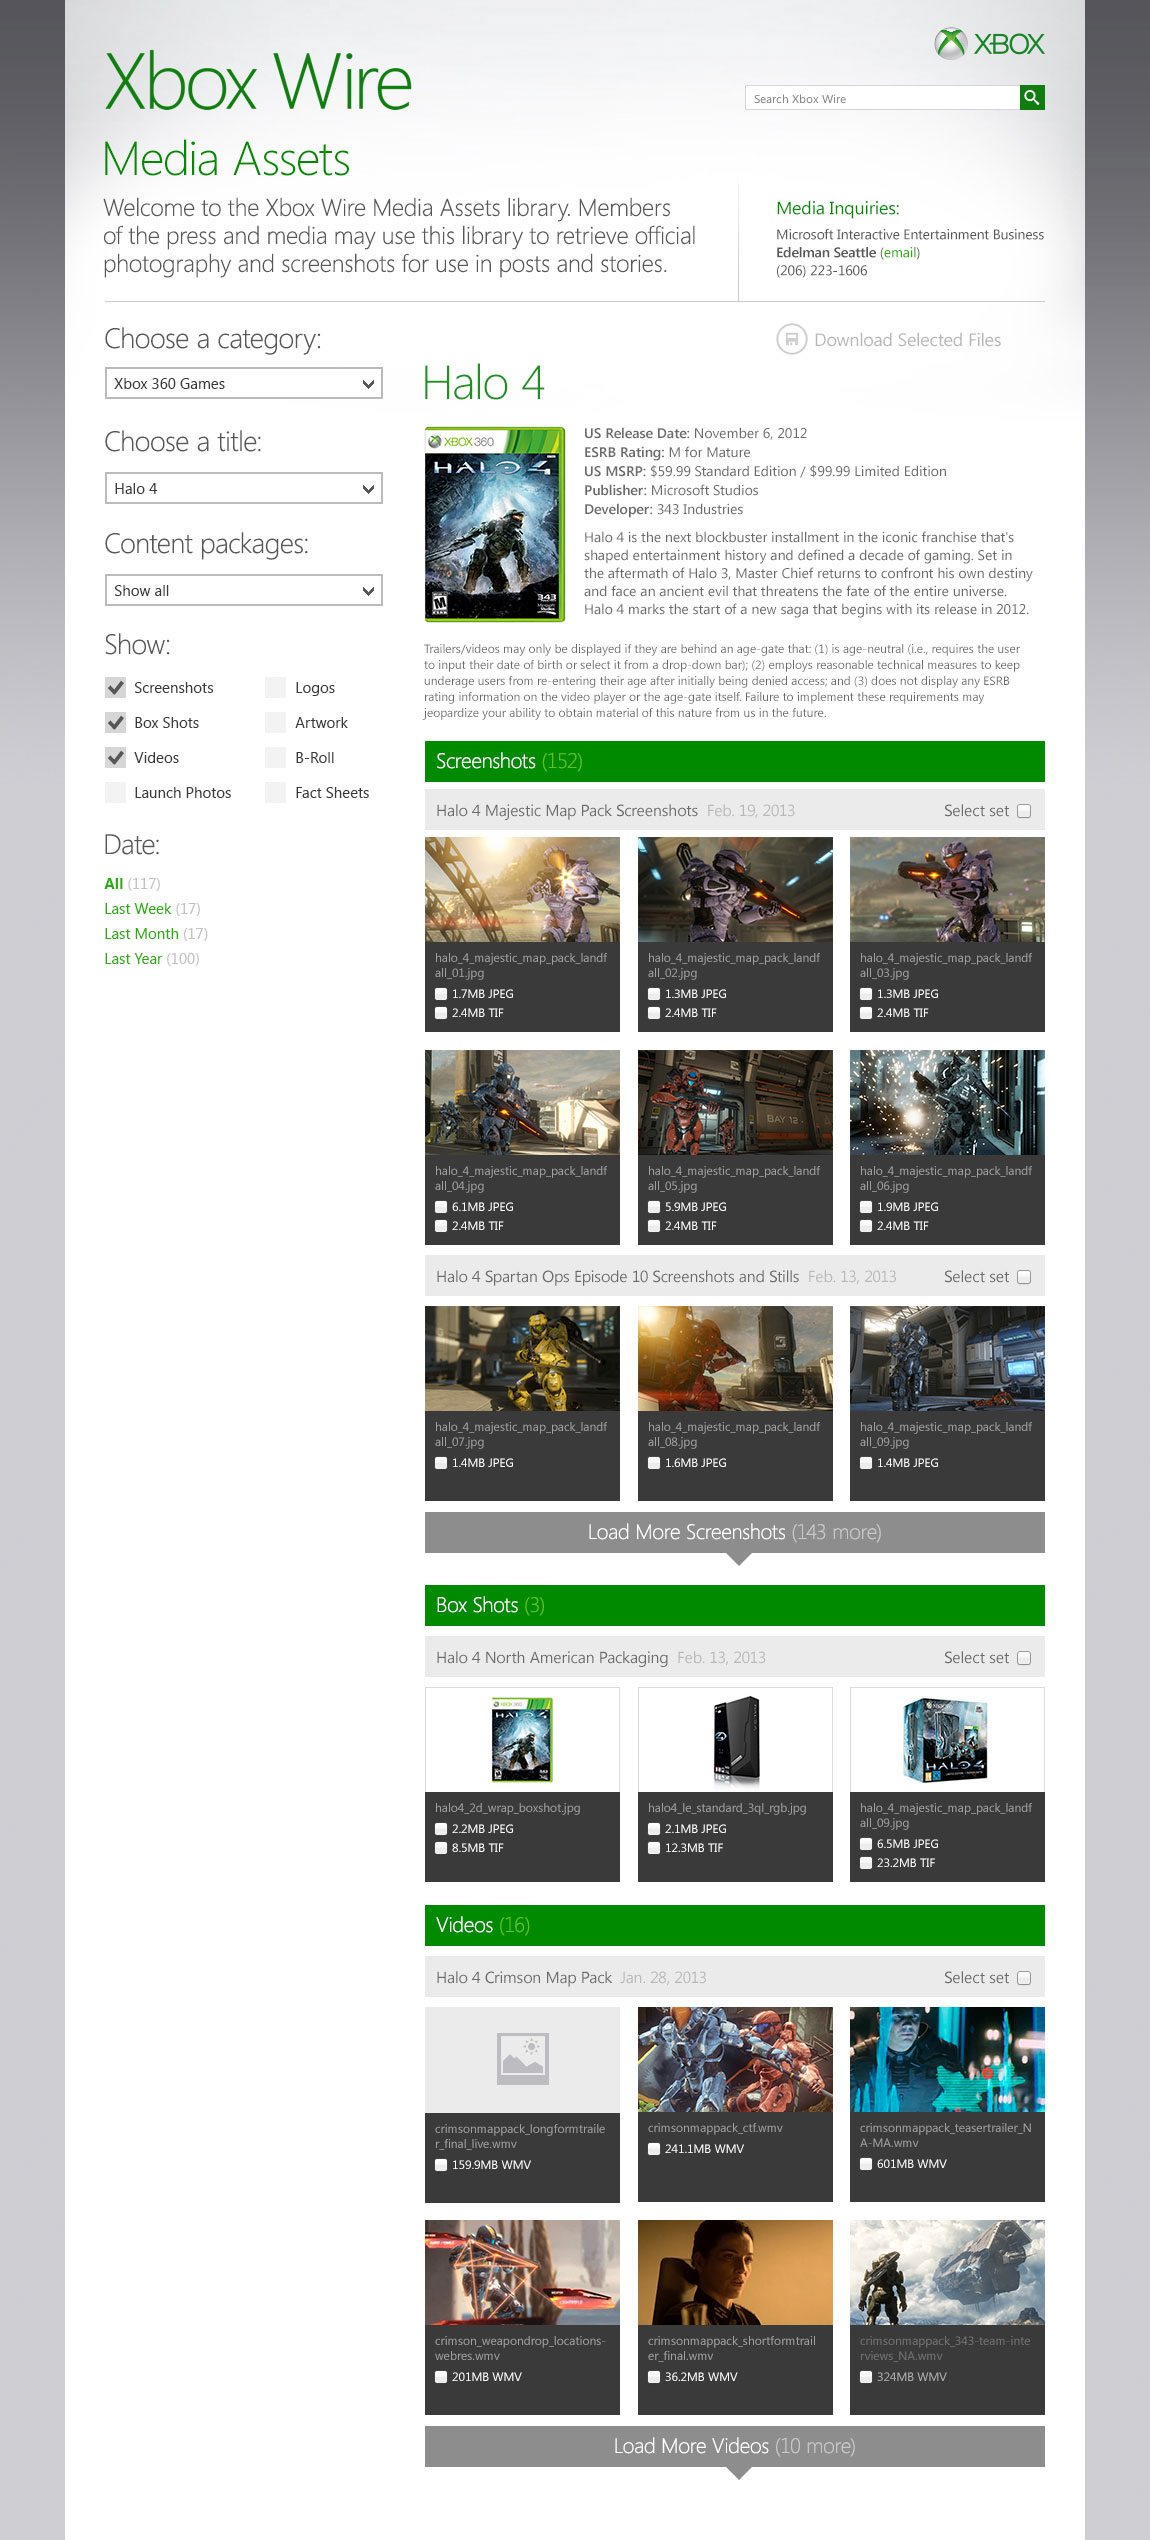This screenshot has width=1150, height=2540.
Task: Open landfall_07 yellow Spartan thumbnail
Action: [x=522, y=1358]
